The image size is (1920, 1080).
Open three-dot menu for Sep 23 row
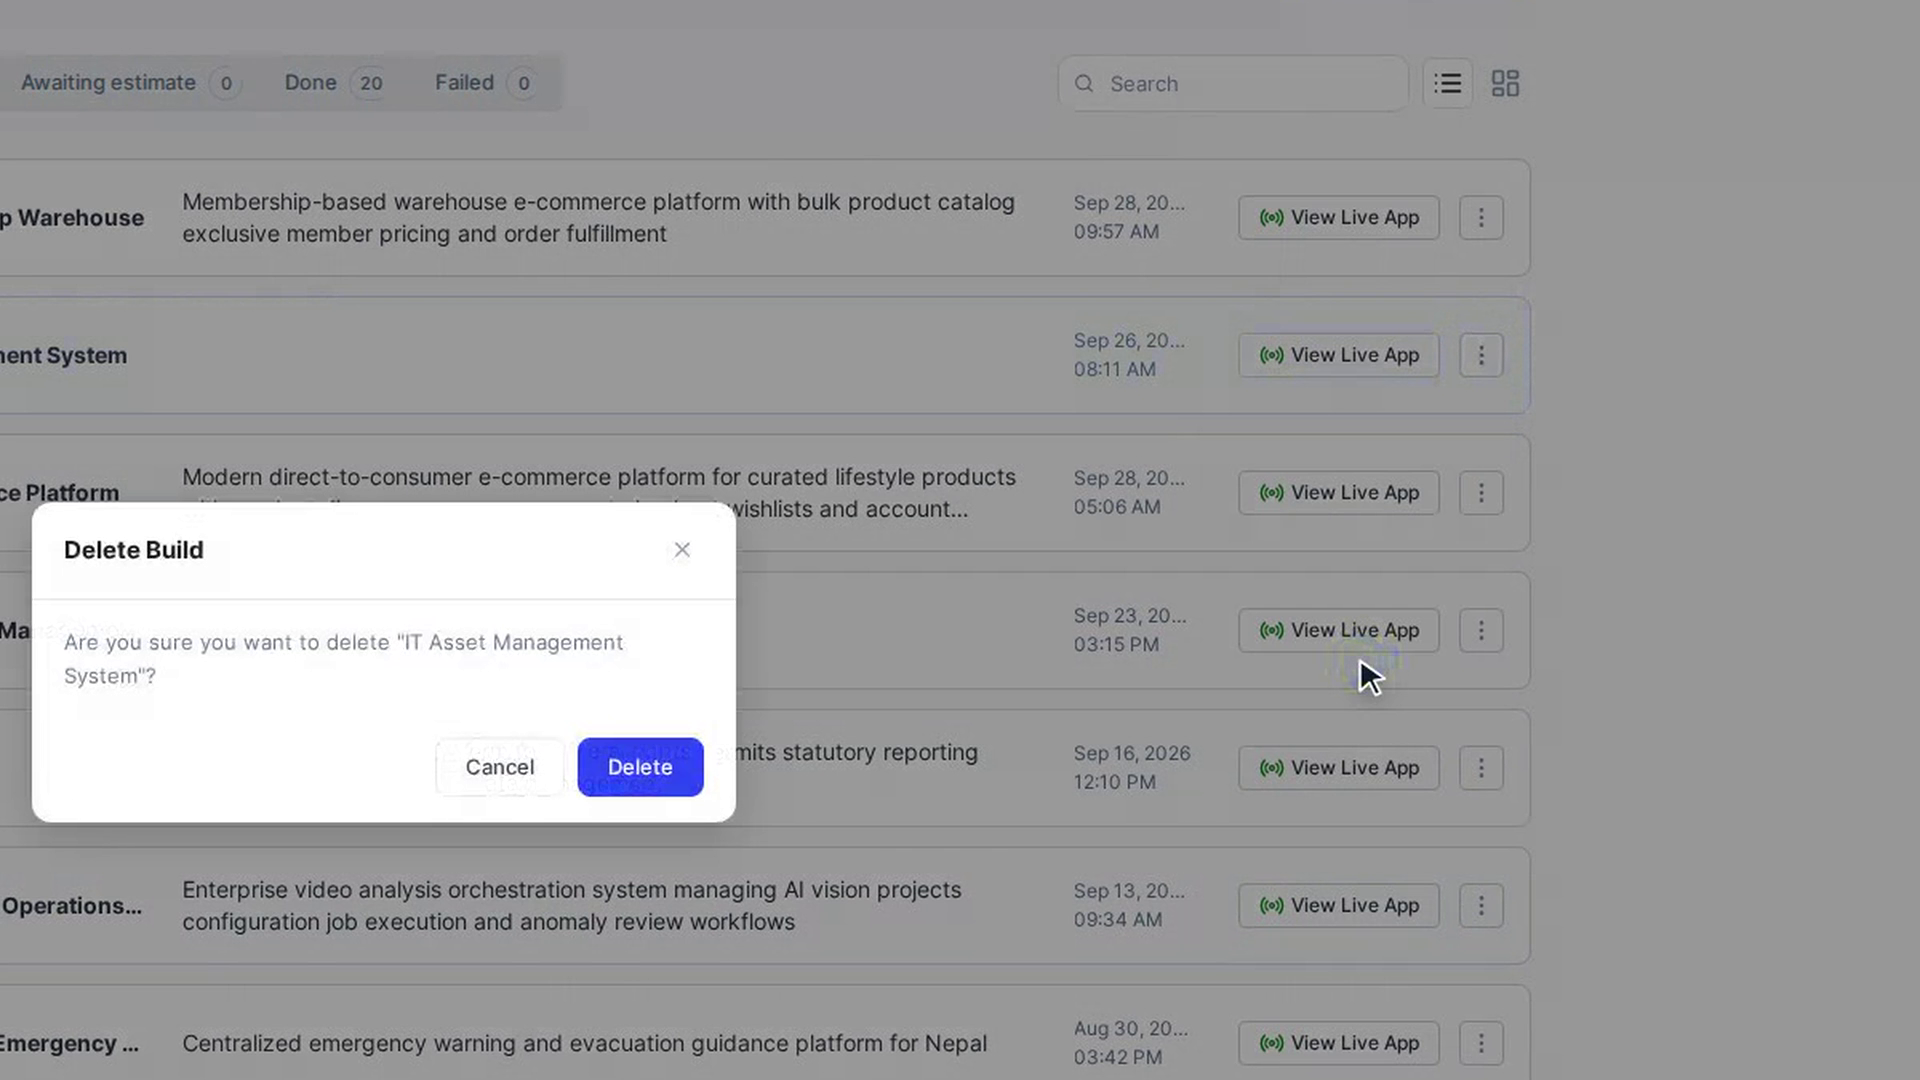(1481, 630)
